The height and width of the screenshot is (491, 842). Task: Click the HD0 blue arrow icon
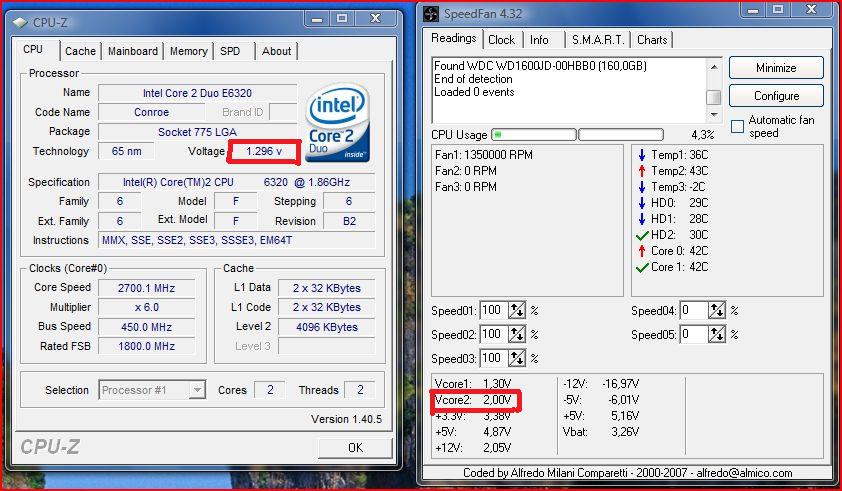642,203
